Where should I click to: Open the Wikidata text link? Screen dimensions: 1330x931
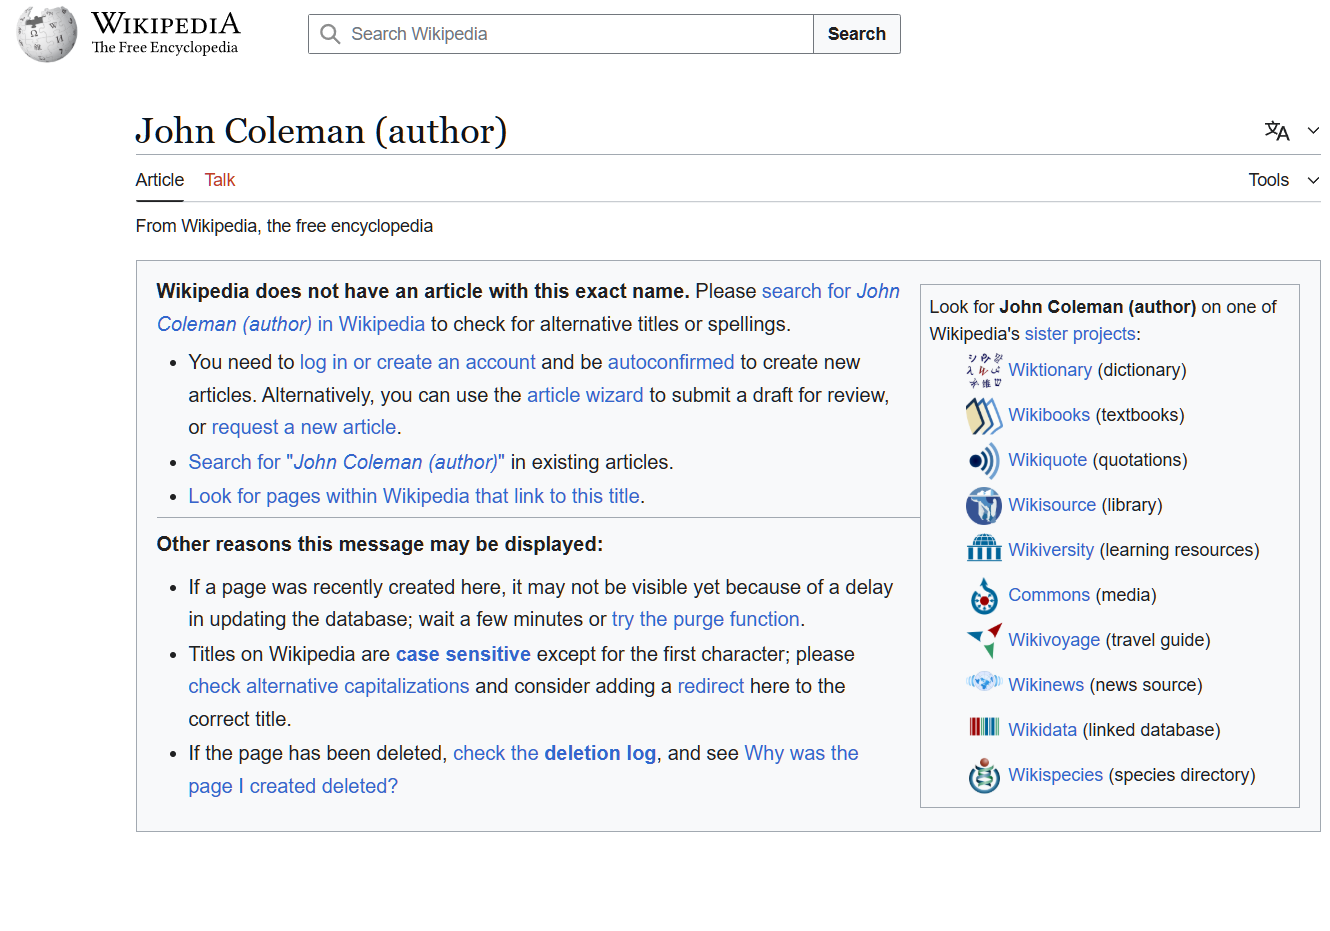(x=1043, y=730)
